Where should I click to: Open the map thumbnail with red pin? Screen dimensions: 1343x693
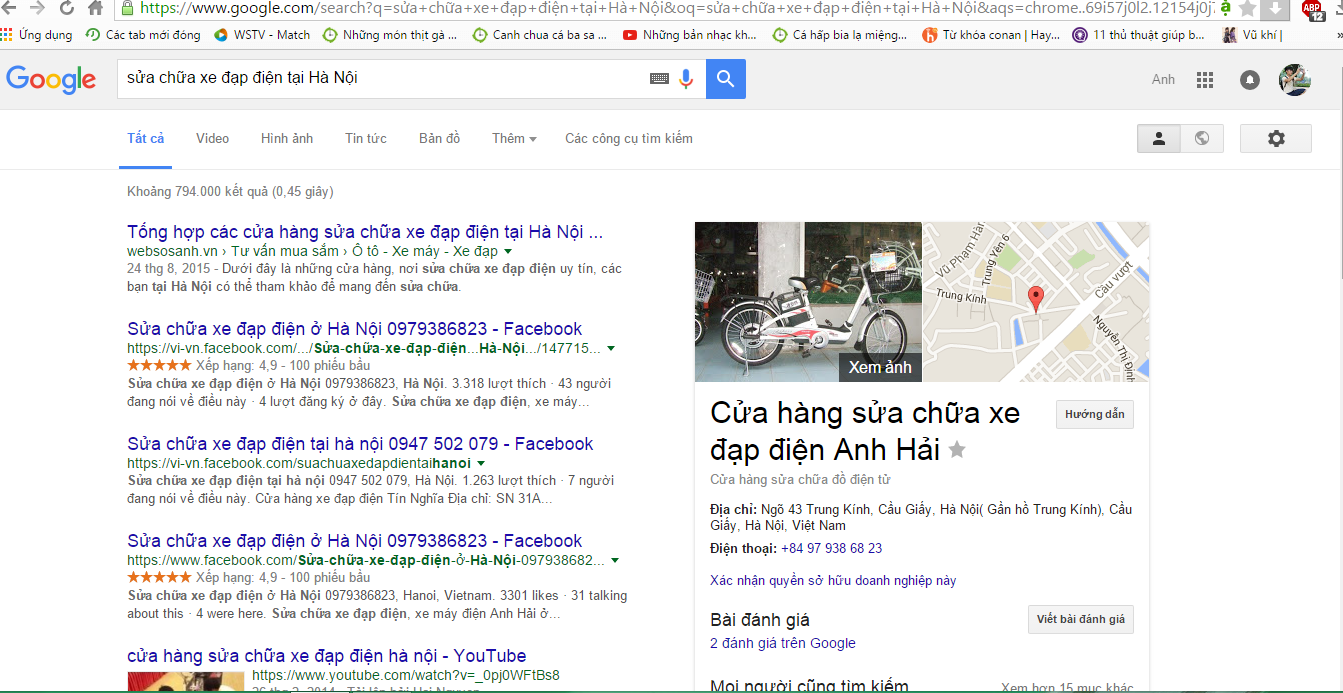(1035, 301)
